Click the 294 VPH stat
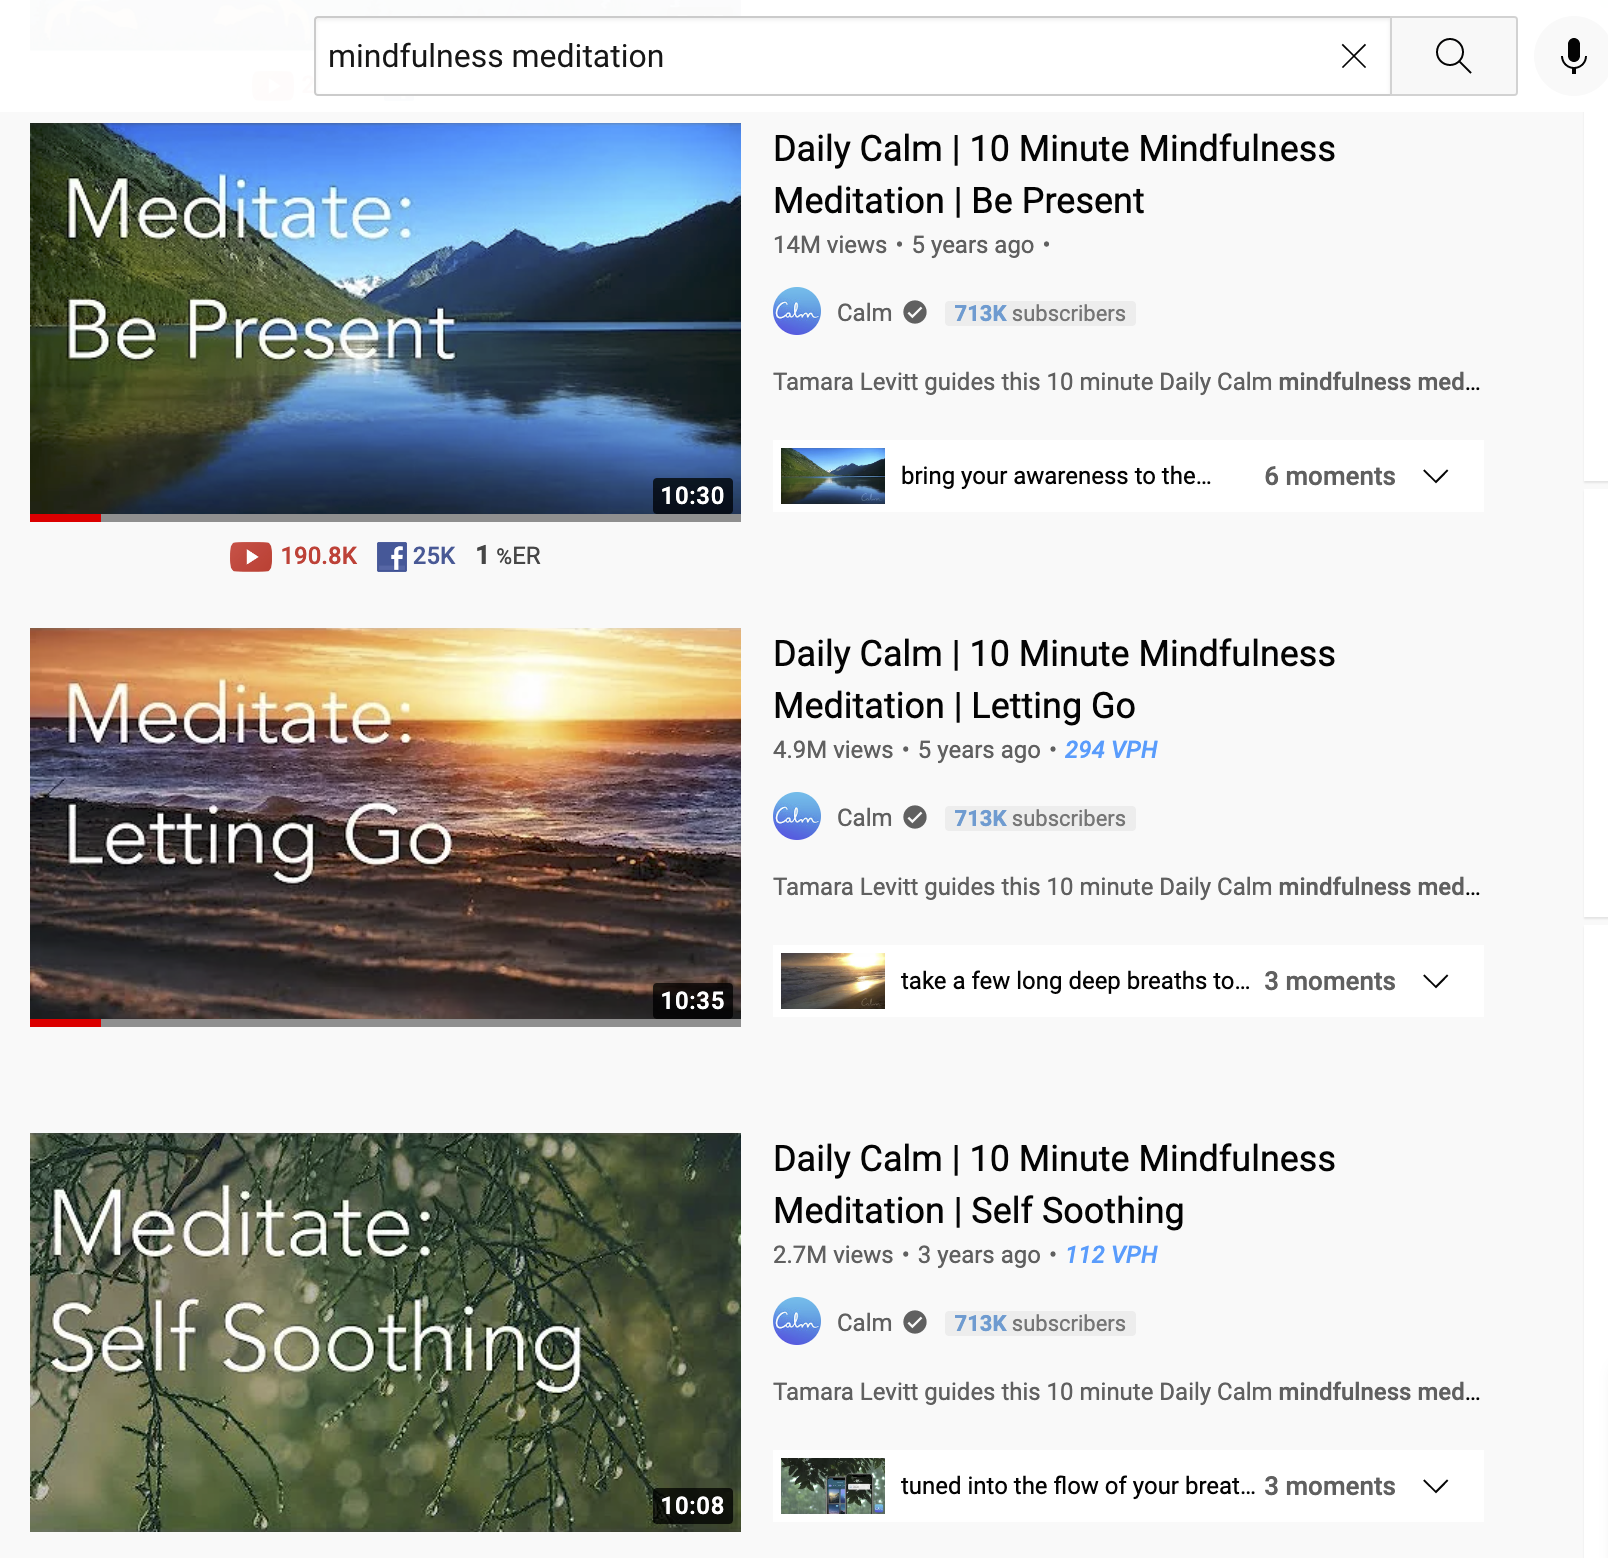 [x=1111, y=750]
